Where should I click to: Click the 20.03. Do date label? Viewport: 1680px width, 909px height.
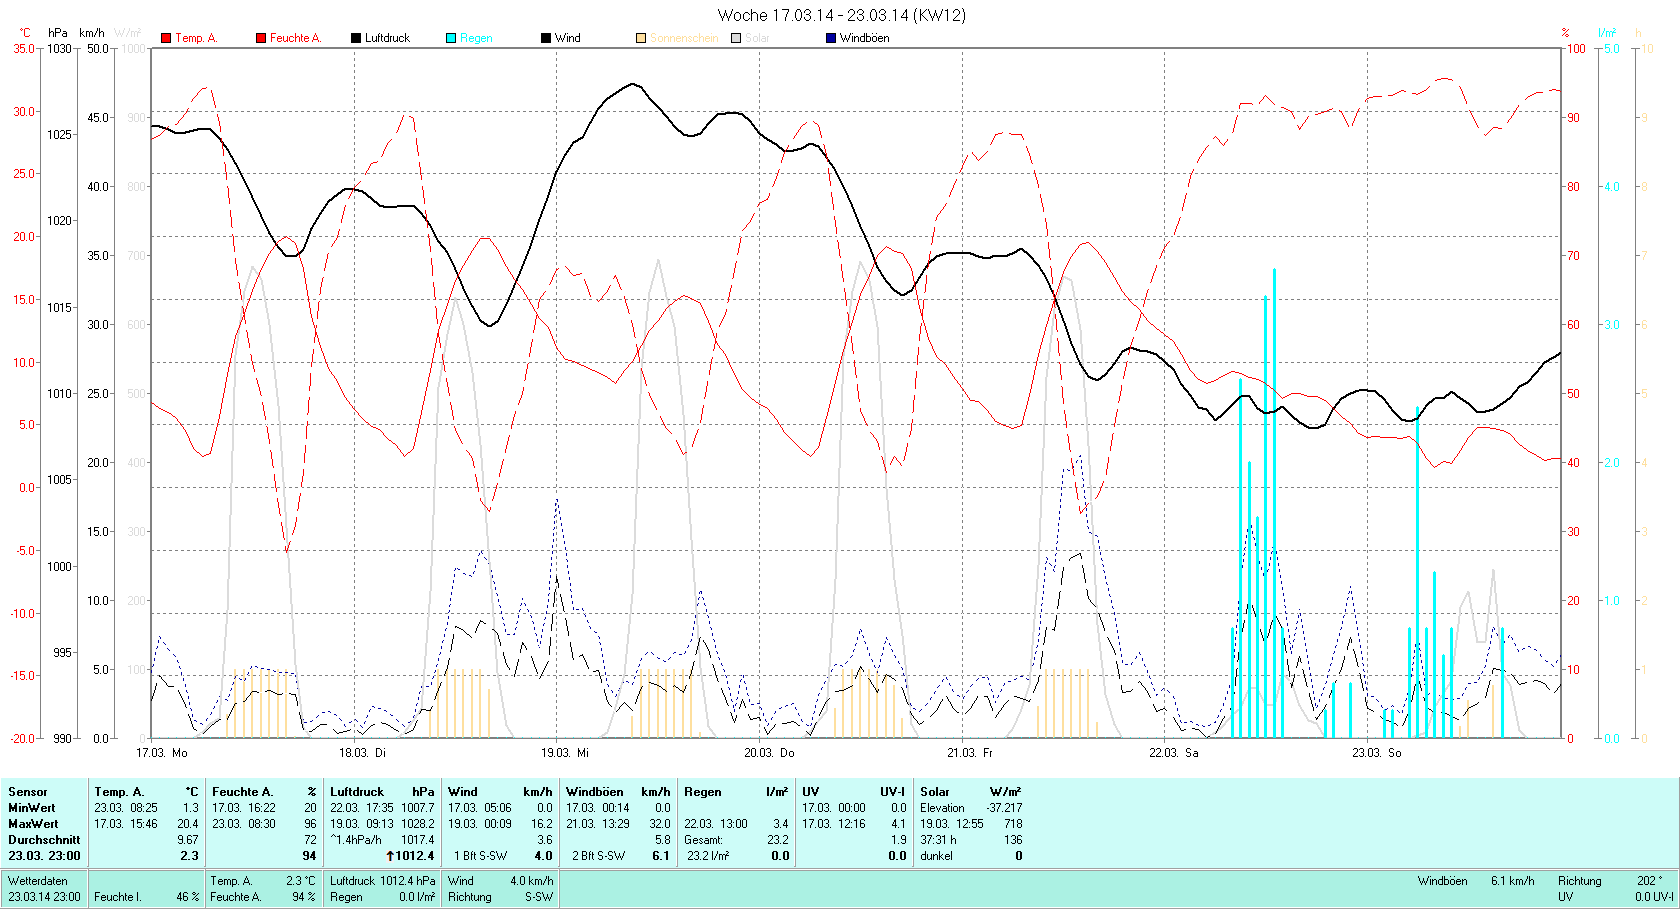click(x=769, y=753)
